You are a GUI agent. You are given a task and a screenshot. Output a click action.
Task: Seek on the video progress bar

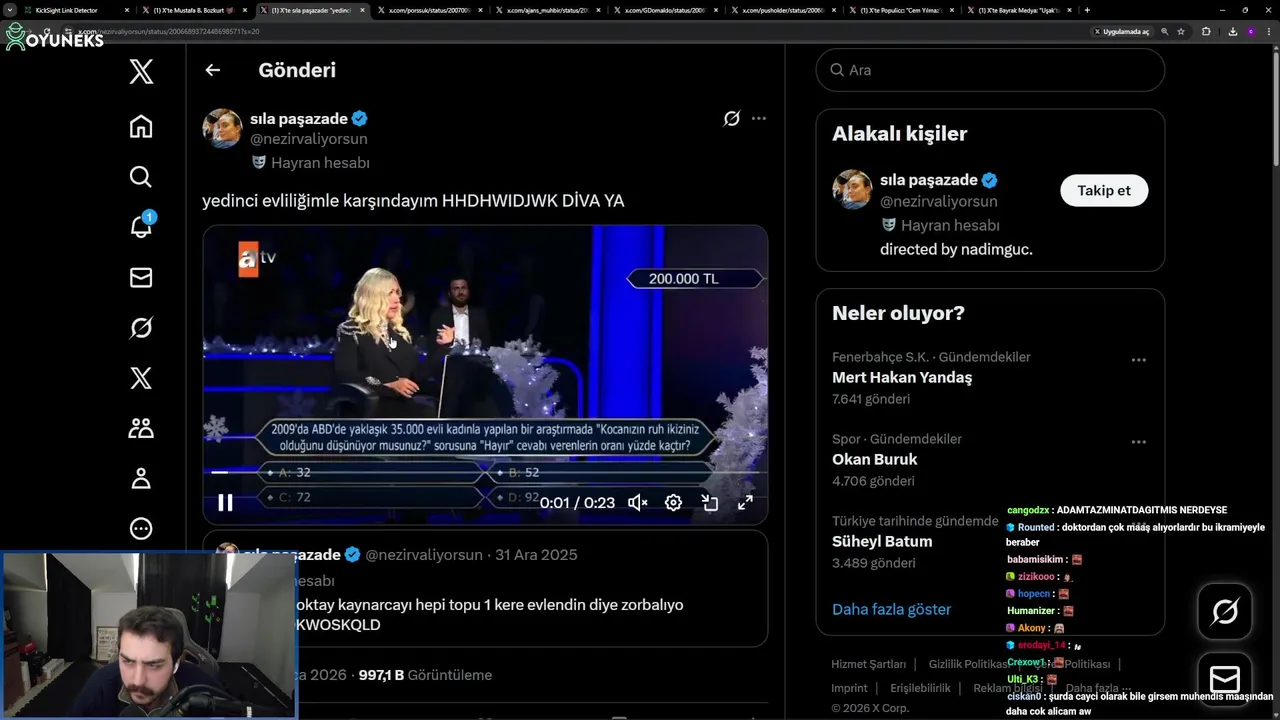(485, 472)
